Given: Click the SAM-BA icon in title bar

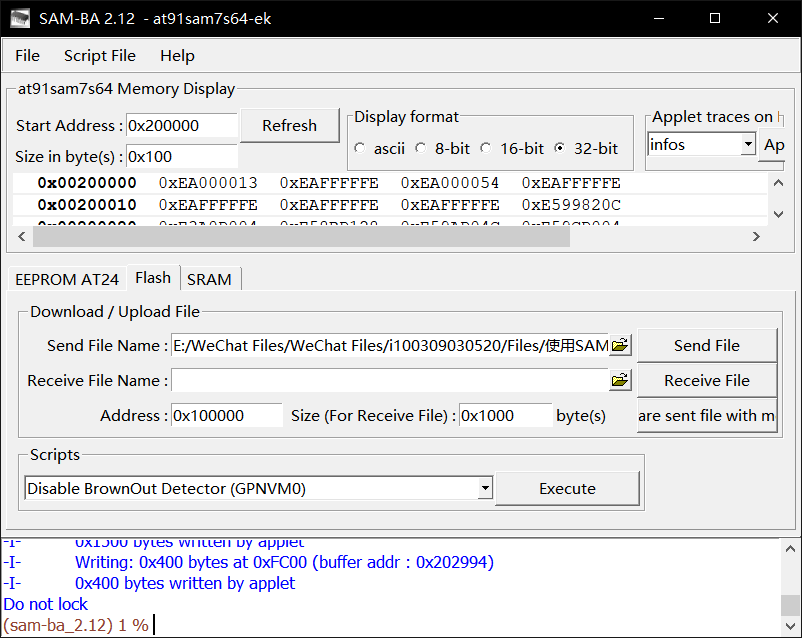Looking at the screenshot, I should tap(20, 17).
